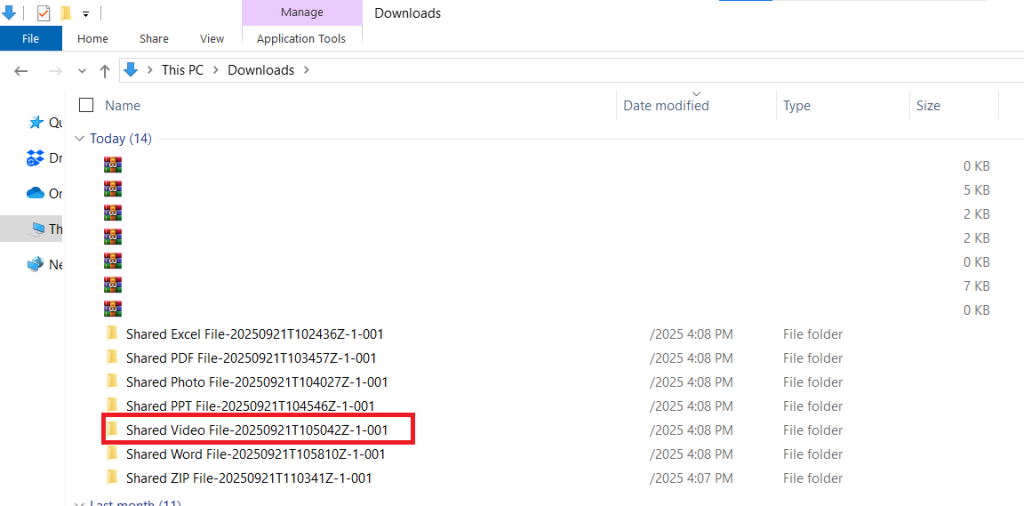Click the Properties icon in quick access toolbar
The height and width of the screenshot is (506, 1024).
click(x=43, y=13)
